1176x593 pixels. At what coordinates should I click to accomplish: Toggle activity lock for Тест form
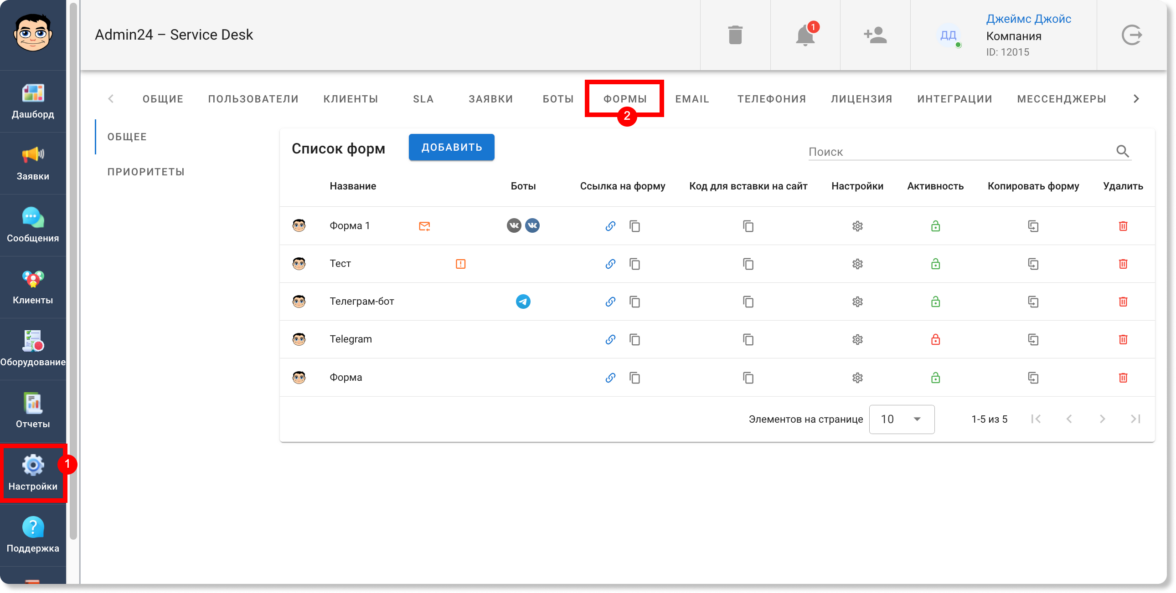pos(935,264)
